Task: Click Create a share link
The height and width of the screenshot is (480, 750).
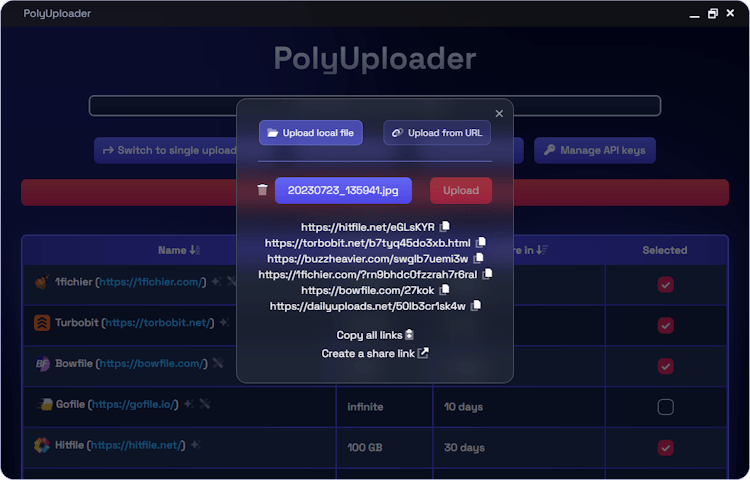Action: click(x=375, y=353)
